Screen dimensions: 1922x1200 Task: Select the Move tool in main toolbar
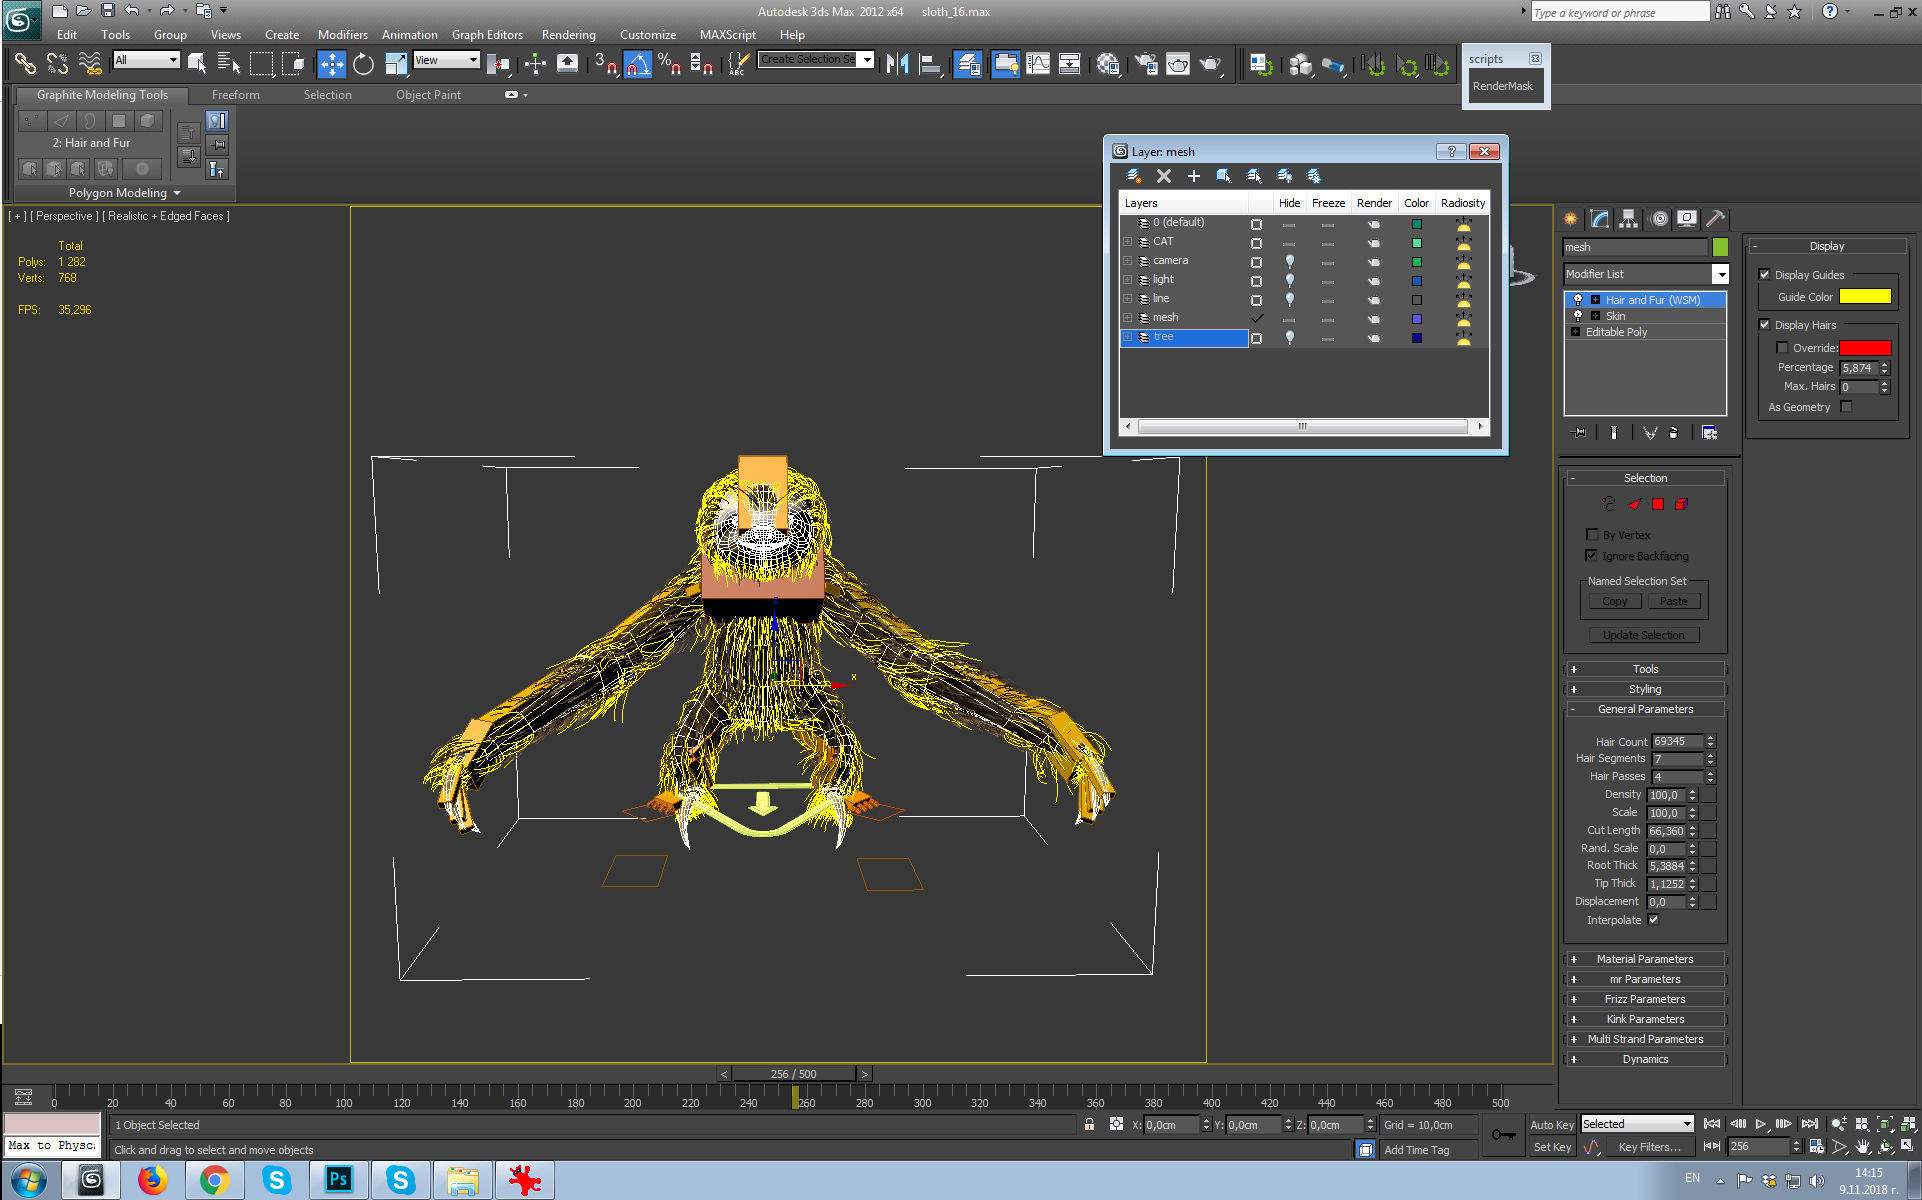pyautogui.click(x=331, y=64)
